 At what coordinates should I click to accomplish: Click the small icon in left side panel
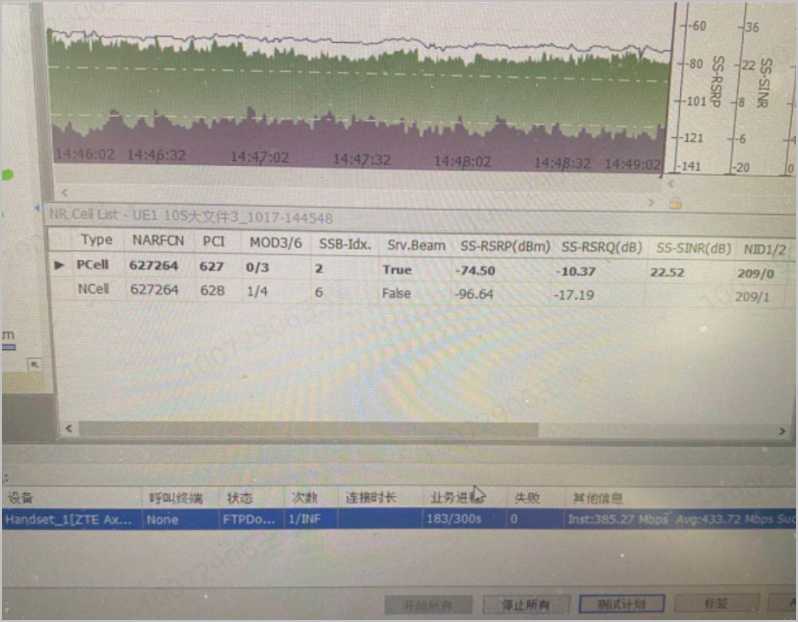click(33, 366)
